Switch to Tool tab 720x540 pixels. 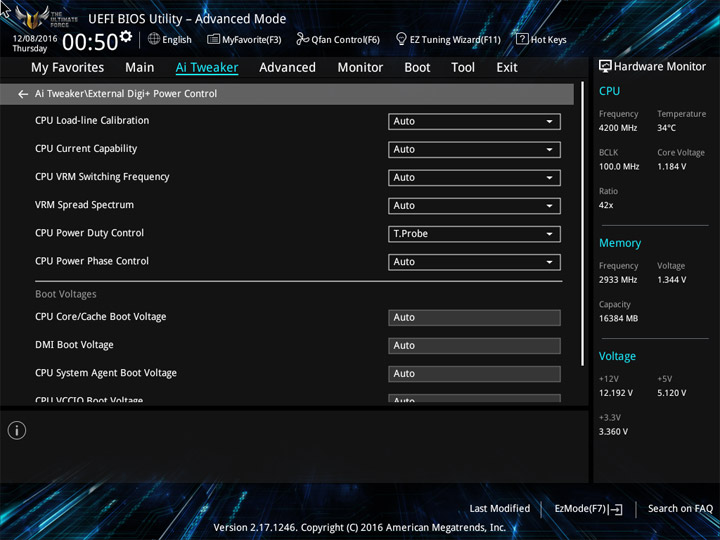point(463,68)
